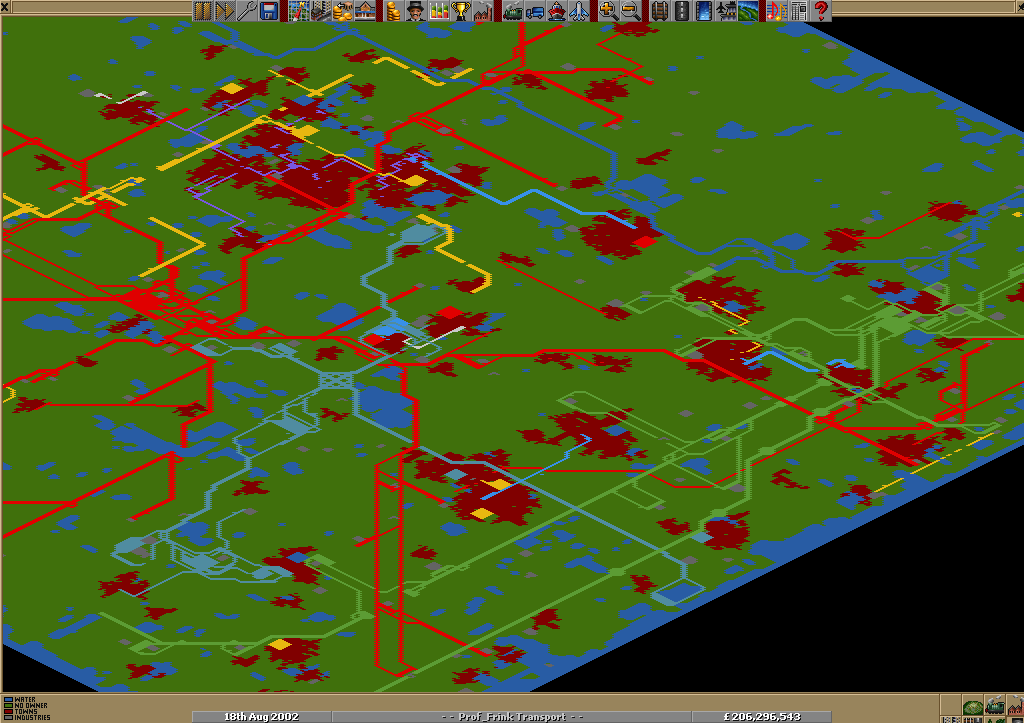
Task: Zoom in the view
Action: click(607, 10)
